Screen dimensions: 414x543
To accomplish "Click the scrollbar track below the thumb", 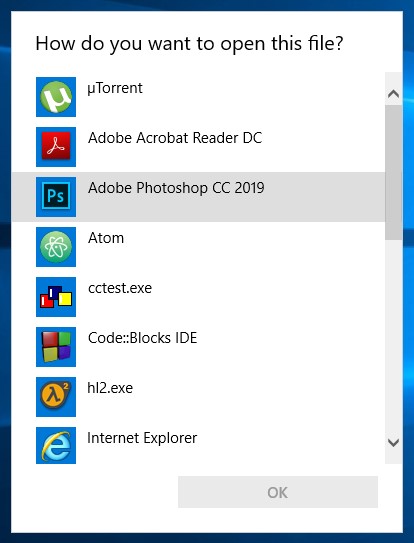I will 394,335.
